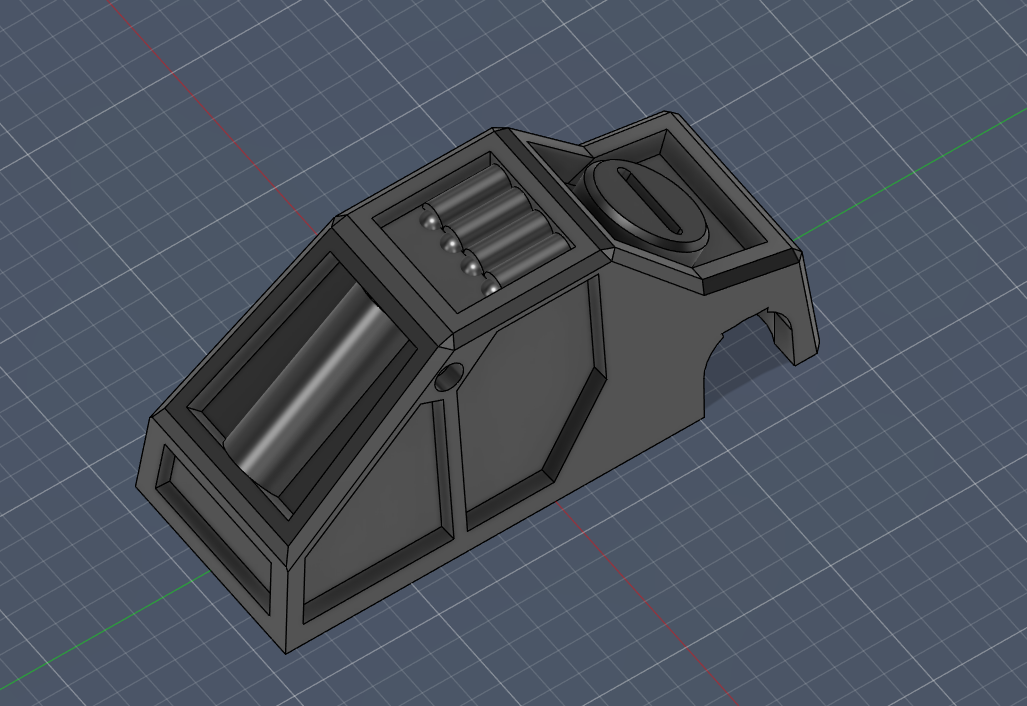This screenshot has width=1027, height=706.
Task: Click the lowest small sphere beside the cylinders
Action: 490,288
